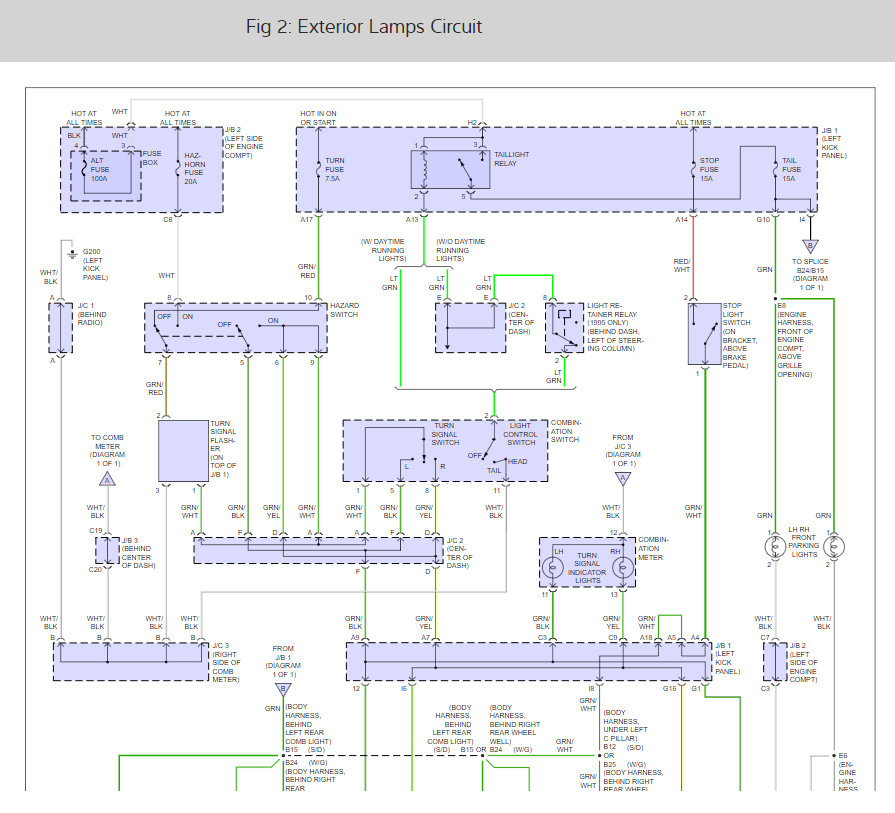Click the triangle B connector under FROM J/B 1
895x813 pixels.
[284, 690]
